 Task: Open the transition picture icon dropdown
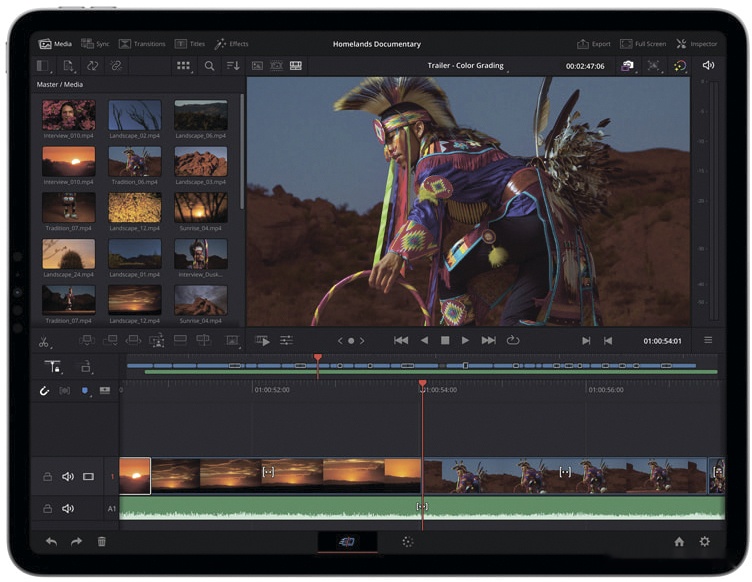pyautogui.click(x=233, y=341)
